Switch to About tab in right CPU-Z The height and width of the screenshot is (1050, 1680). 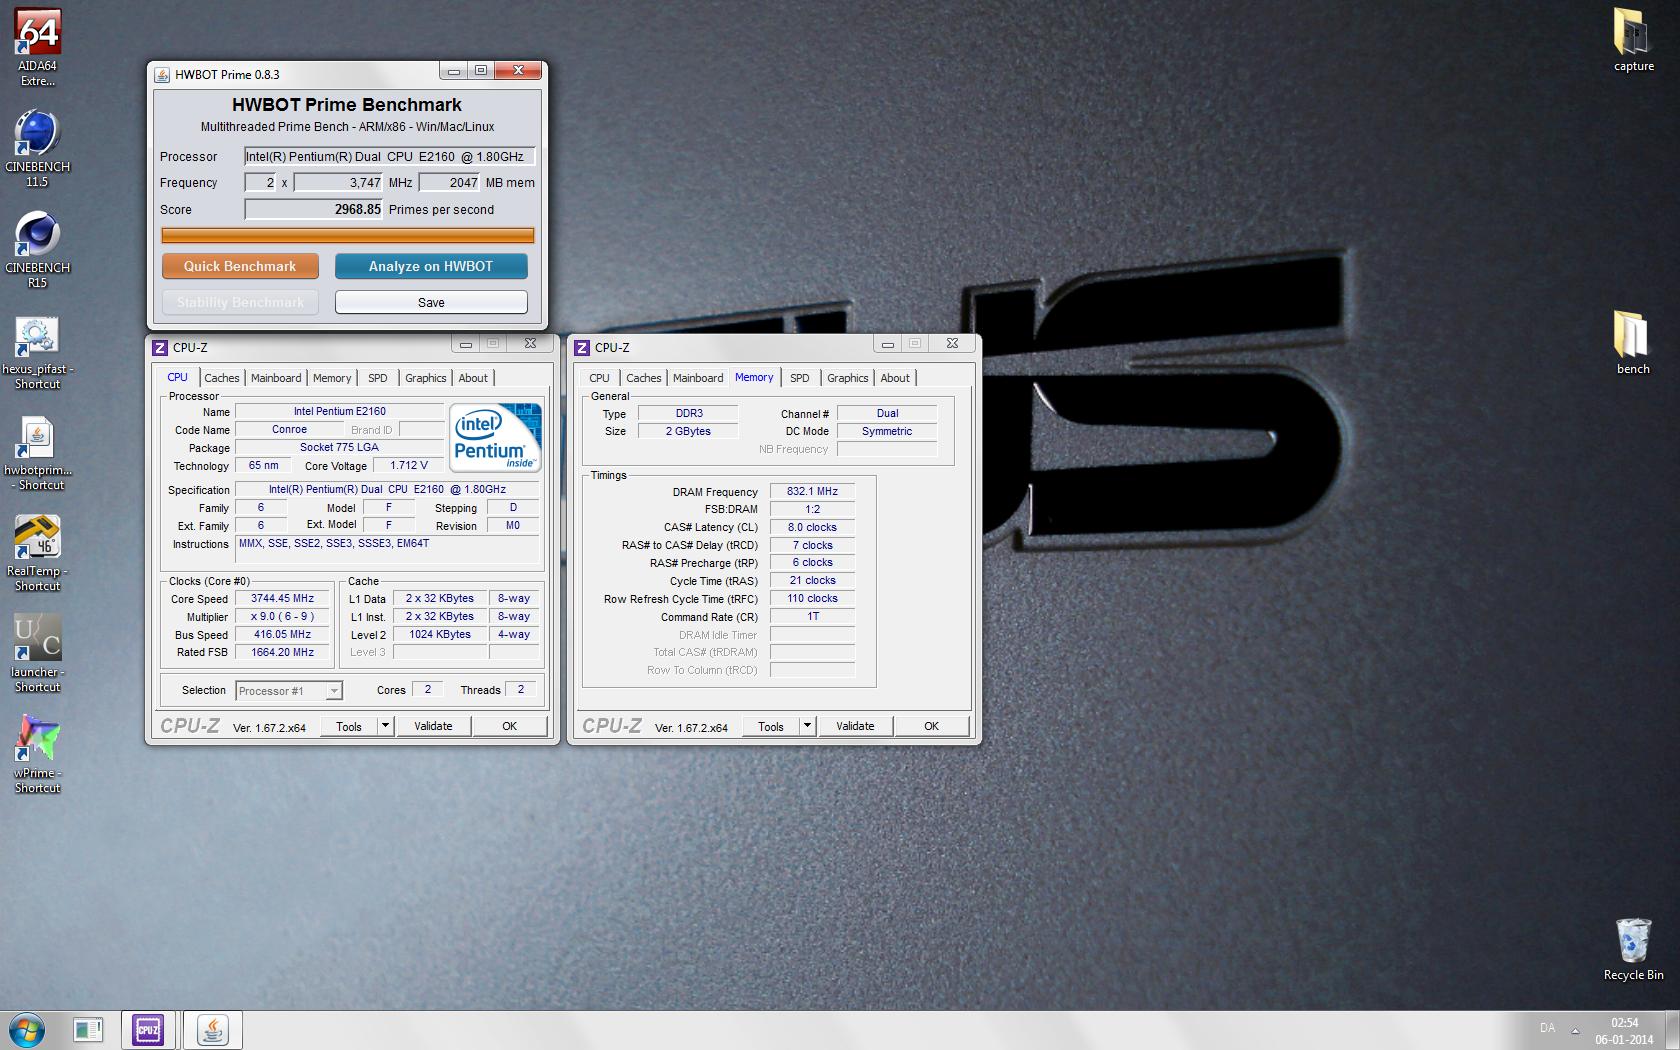pos(895,378)
